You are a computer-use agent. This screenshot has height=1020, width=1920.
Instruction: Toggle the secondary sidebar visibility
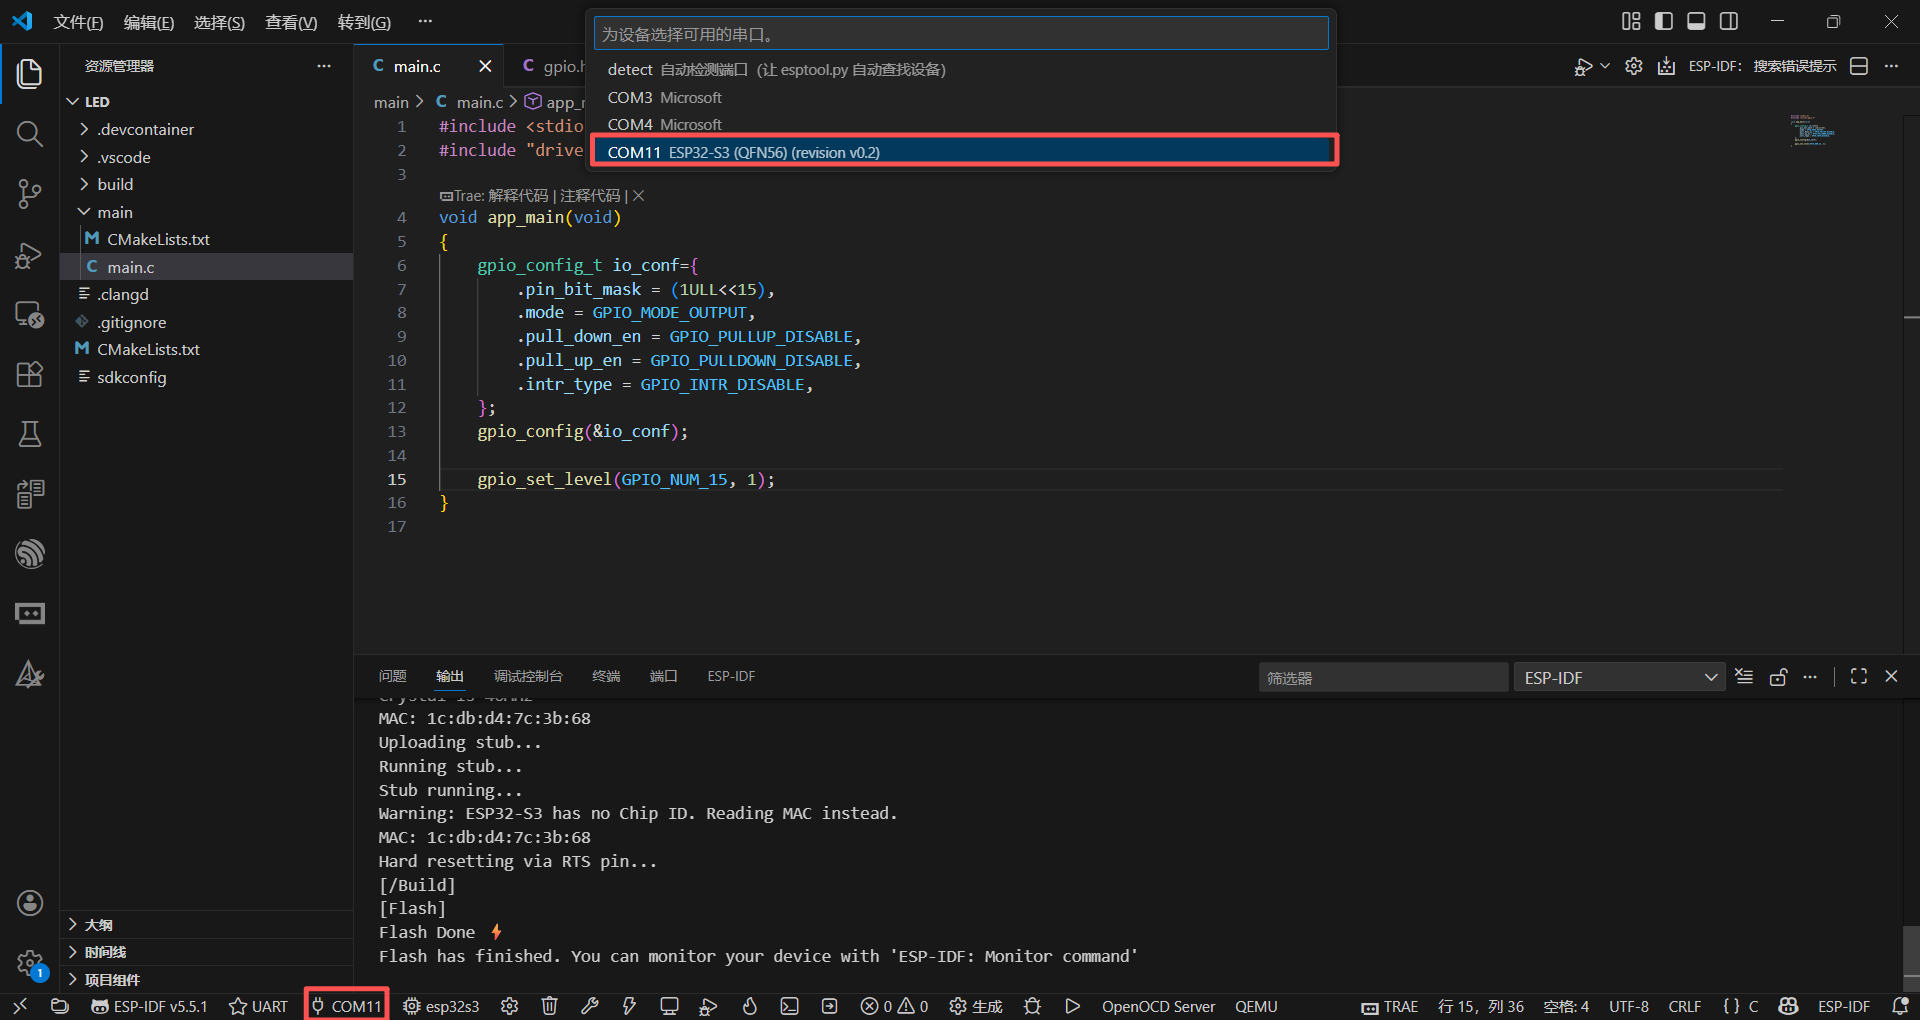point(1729,21)
